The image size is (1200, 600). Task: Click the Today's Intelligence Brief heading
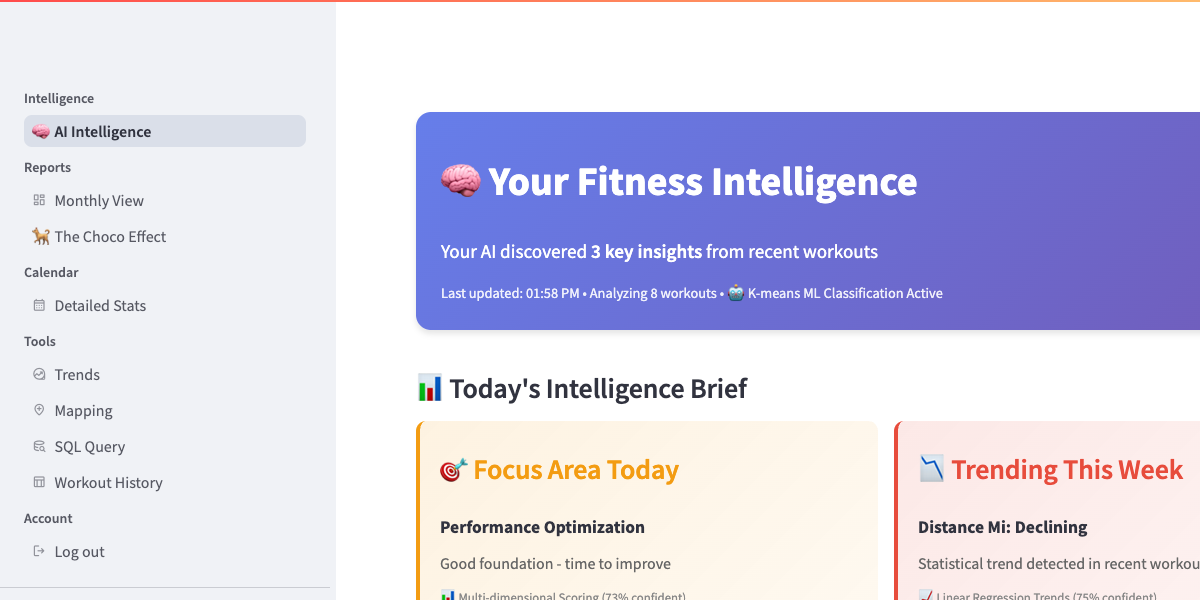(598, 388)
